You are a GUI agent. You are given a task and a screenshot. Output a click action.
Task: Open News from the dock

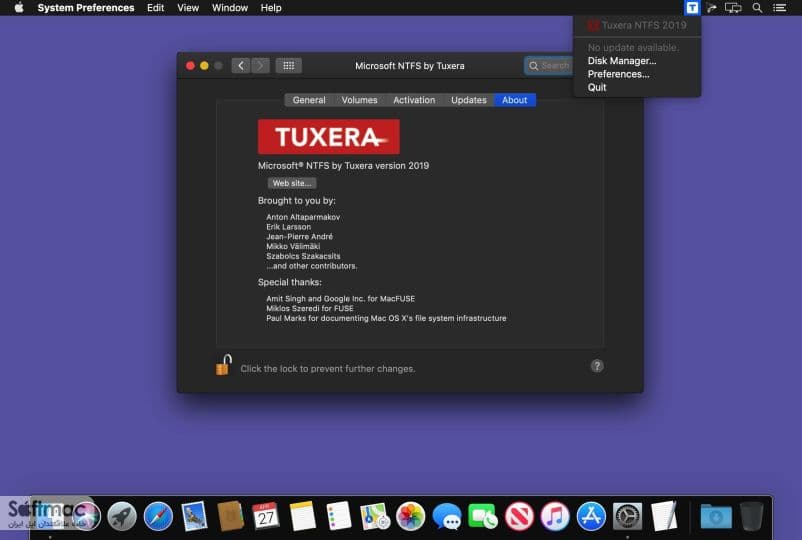click(519, 516)
